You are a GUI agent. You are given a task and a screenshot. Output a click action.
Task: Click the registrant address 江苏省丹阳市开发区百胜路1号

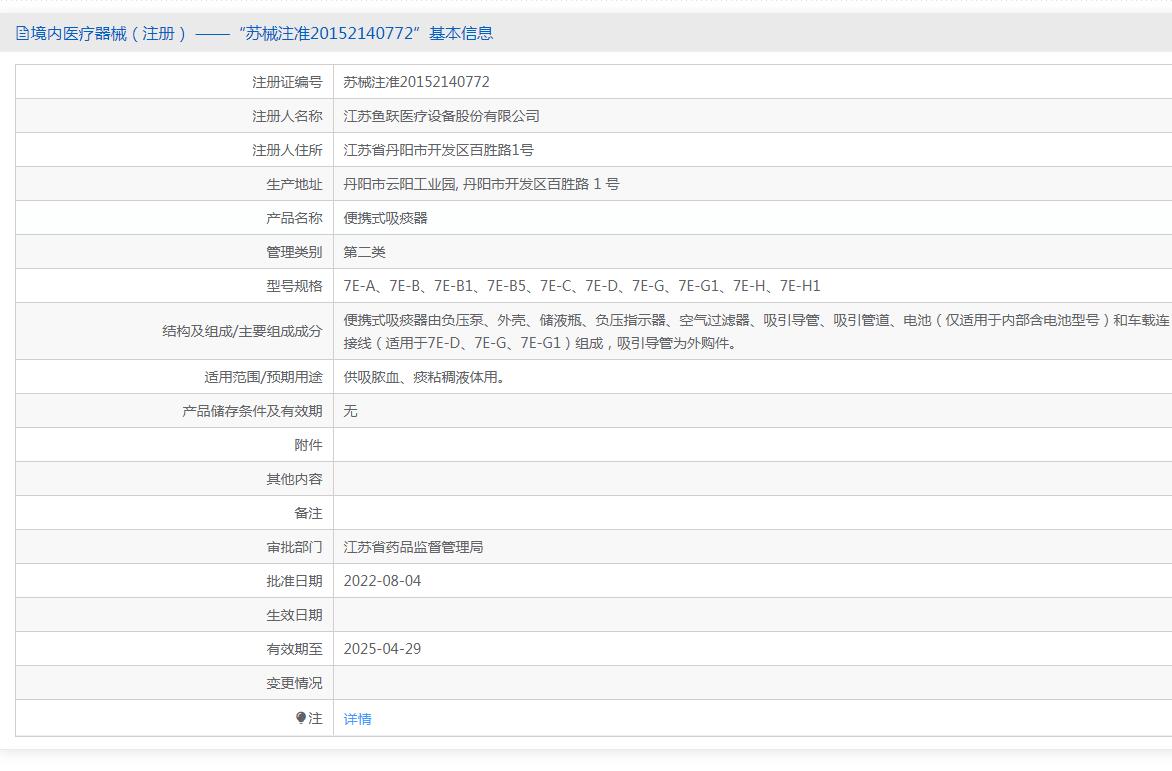pos(438,150)
